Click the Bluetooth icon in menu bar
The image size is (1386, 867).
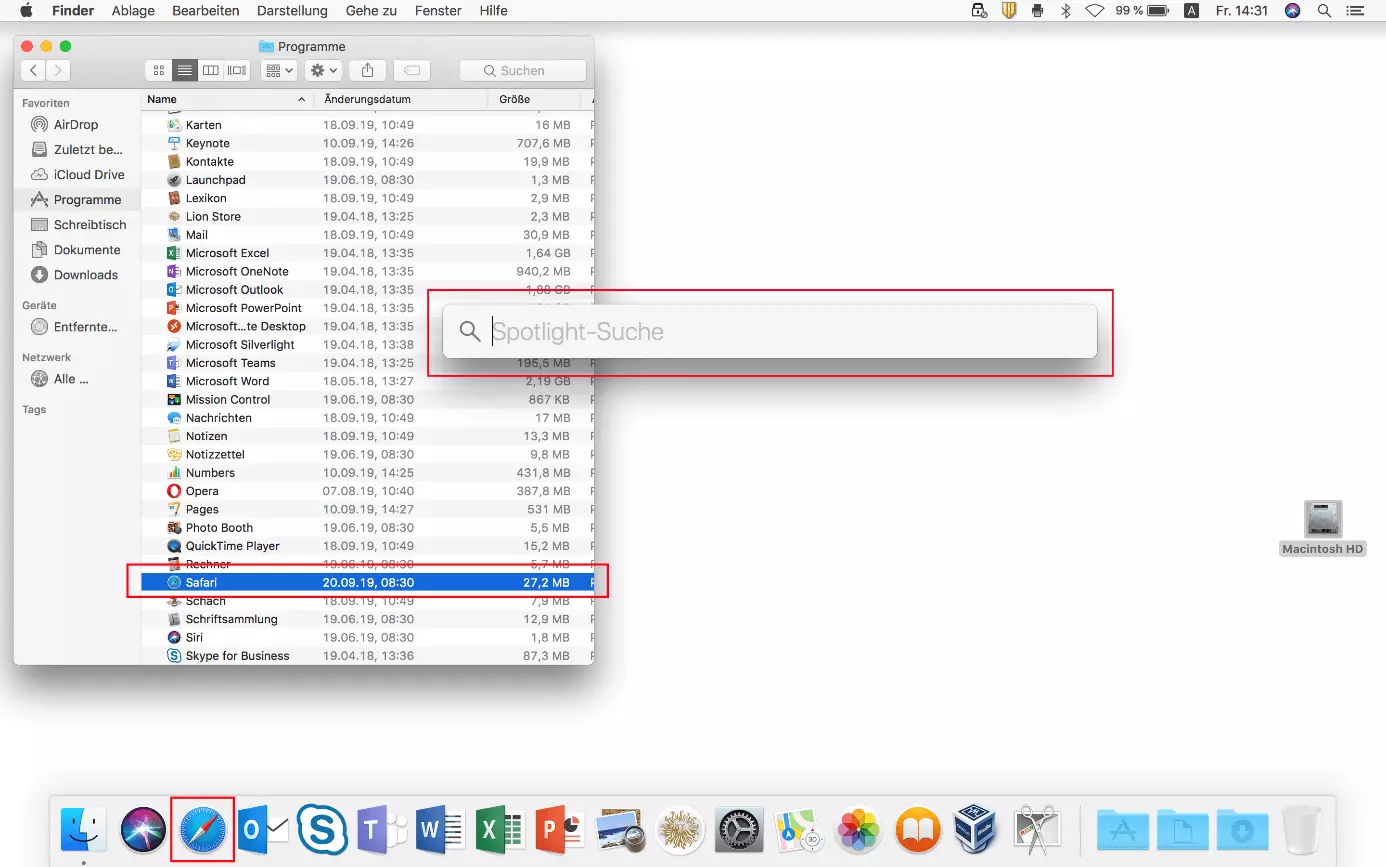(1066, 11)
